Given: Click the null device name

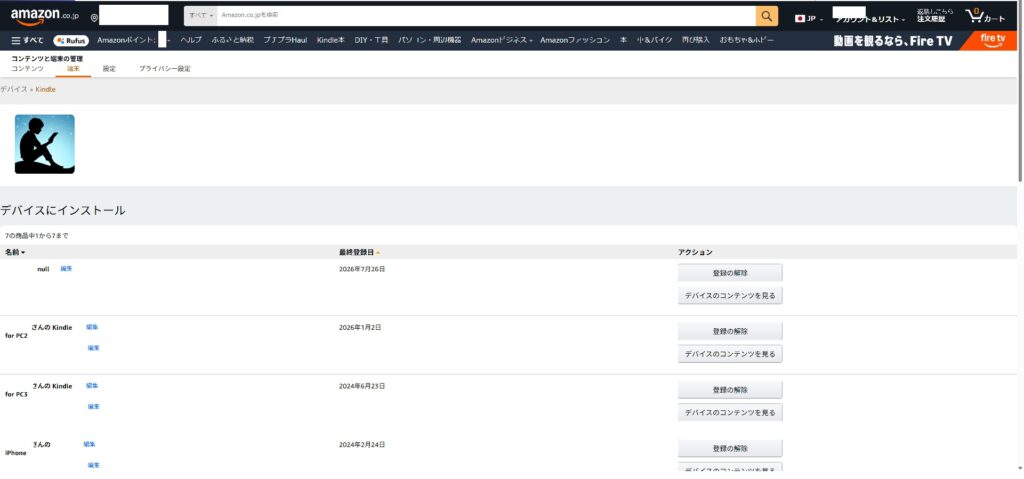Looking at the screenshot, I should 43,269.
